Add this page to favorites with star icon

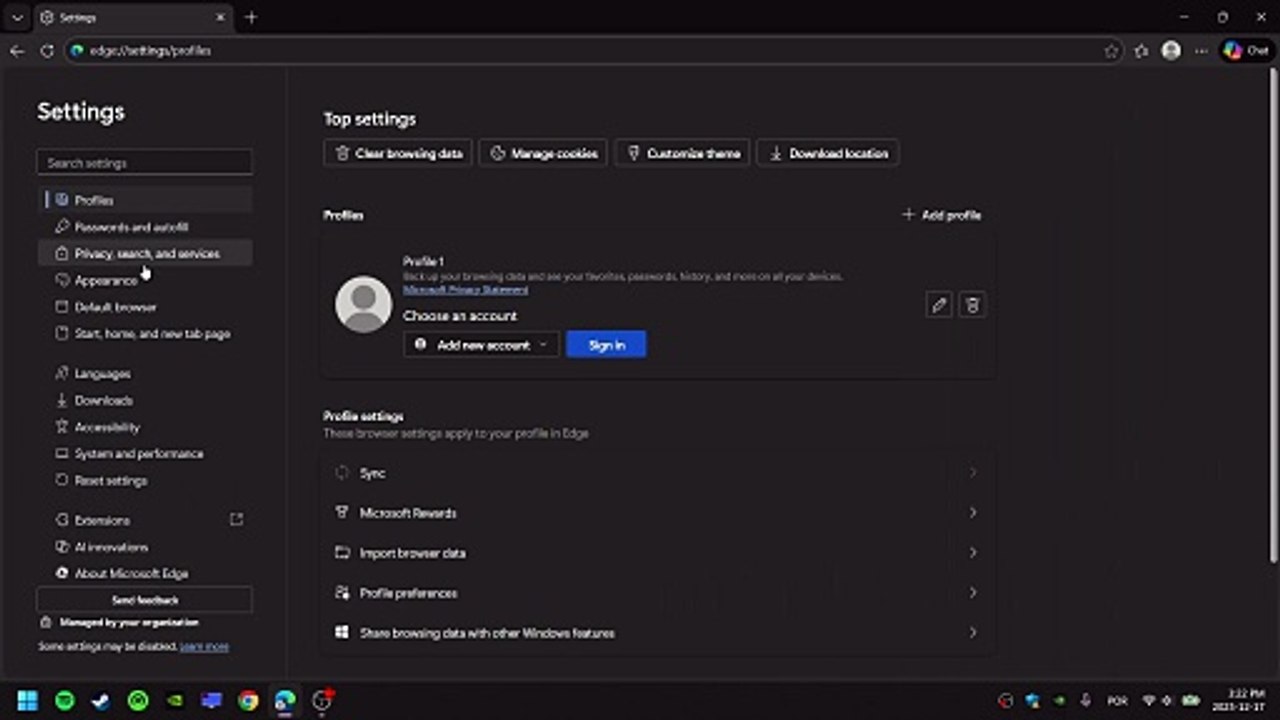tap(1111, 51)
